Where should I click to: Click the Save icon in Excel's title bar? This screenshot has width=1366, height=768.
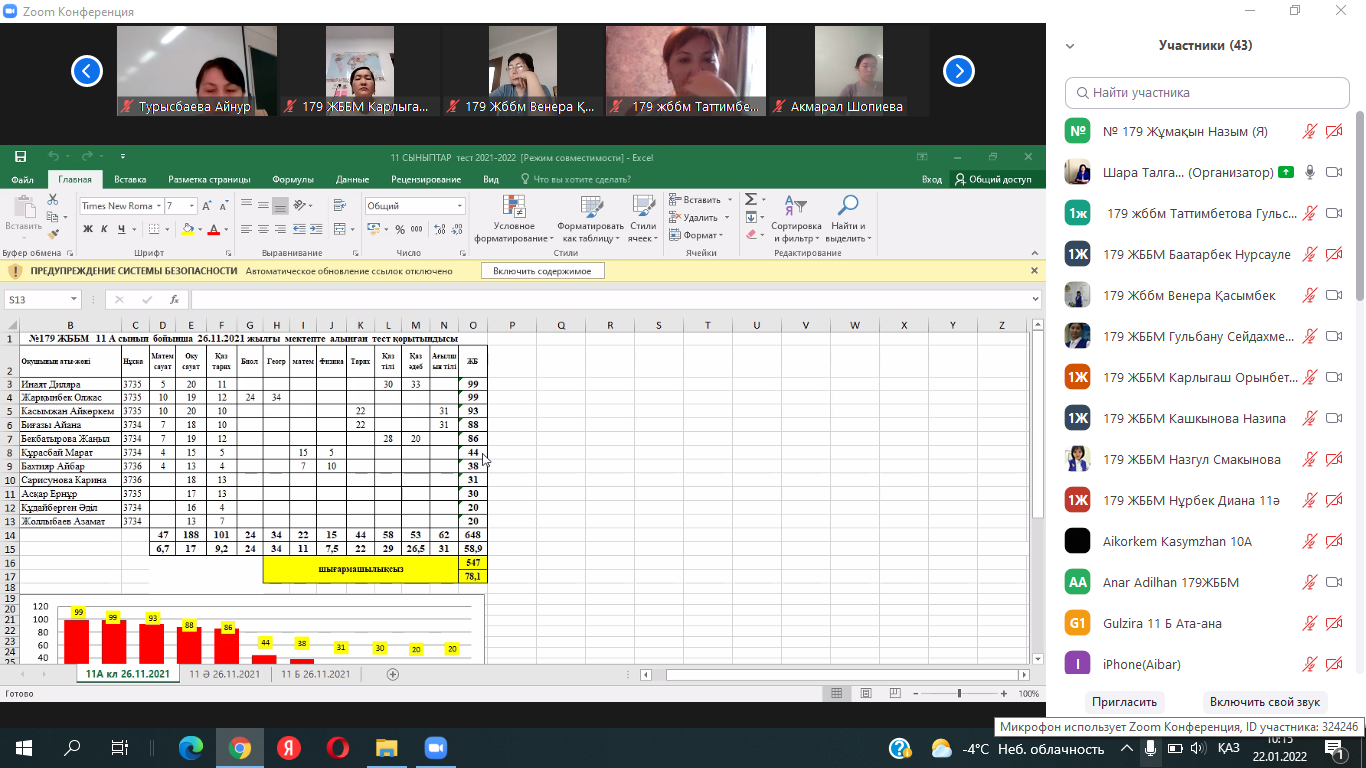click(x=20, y=157)
